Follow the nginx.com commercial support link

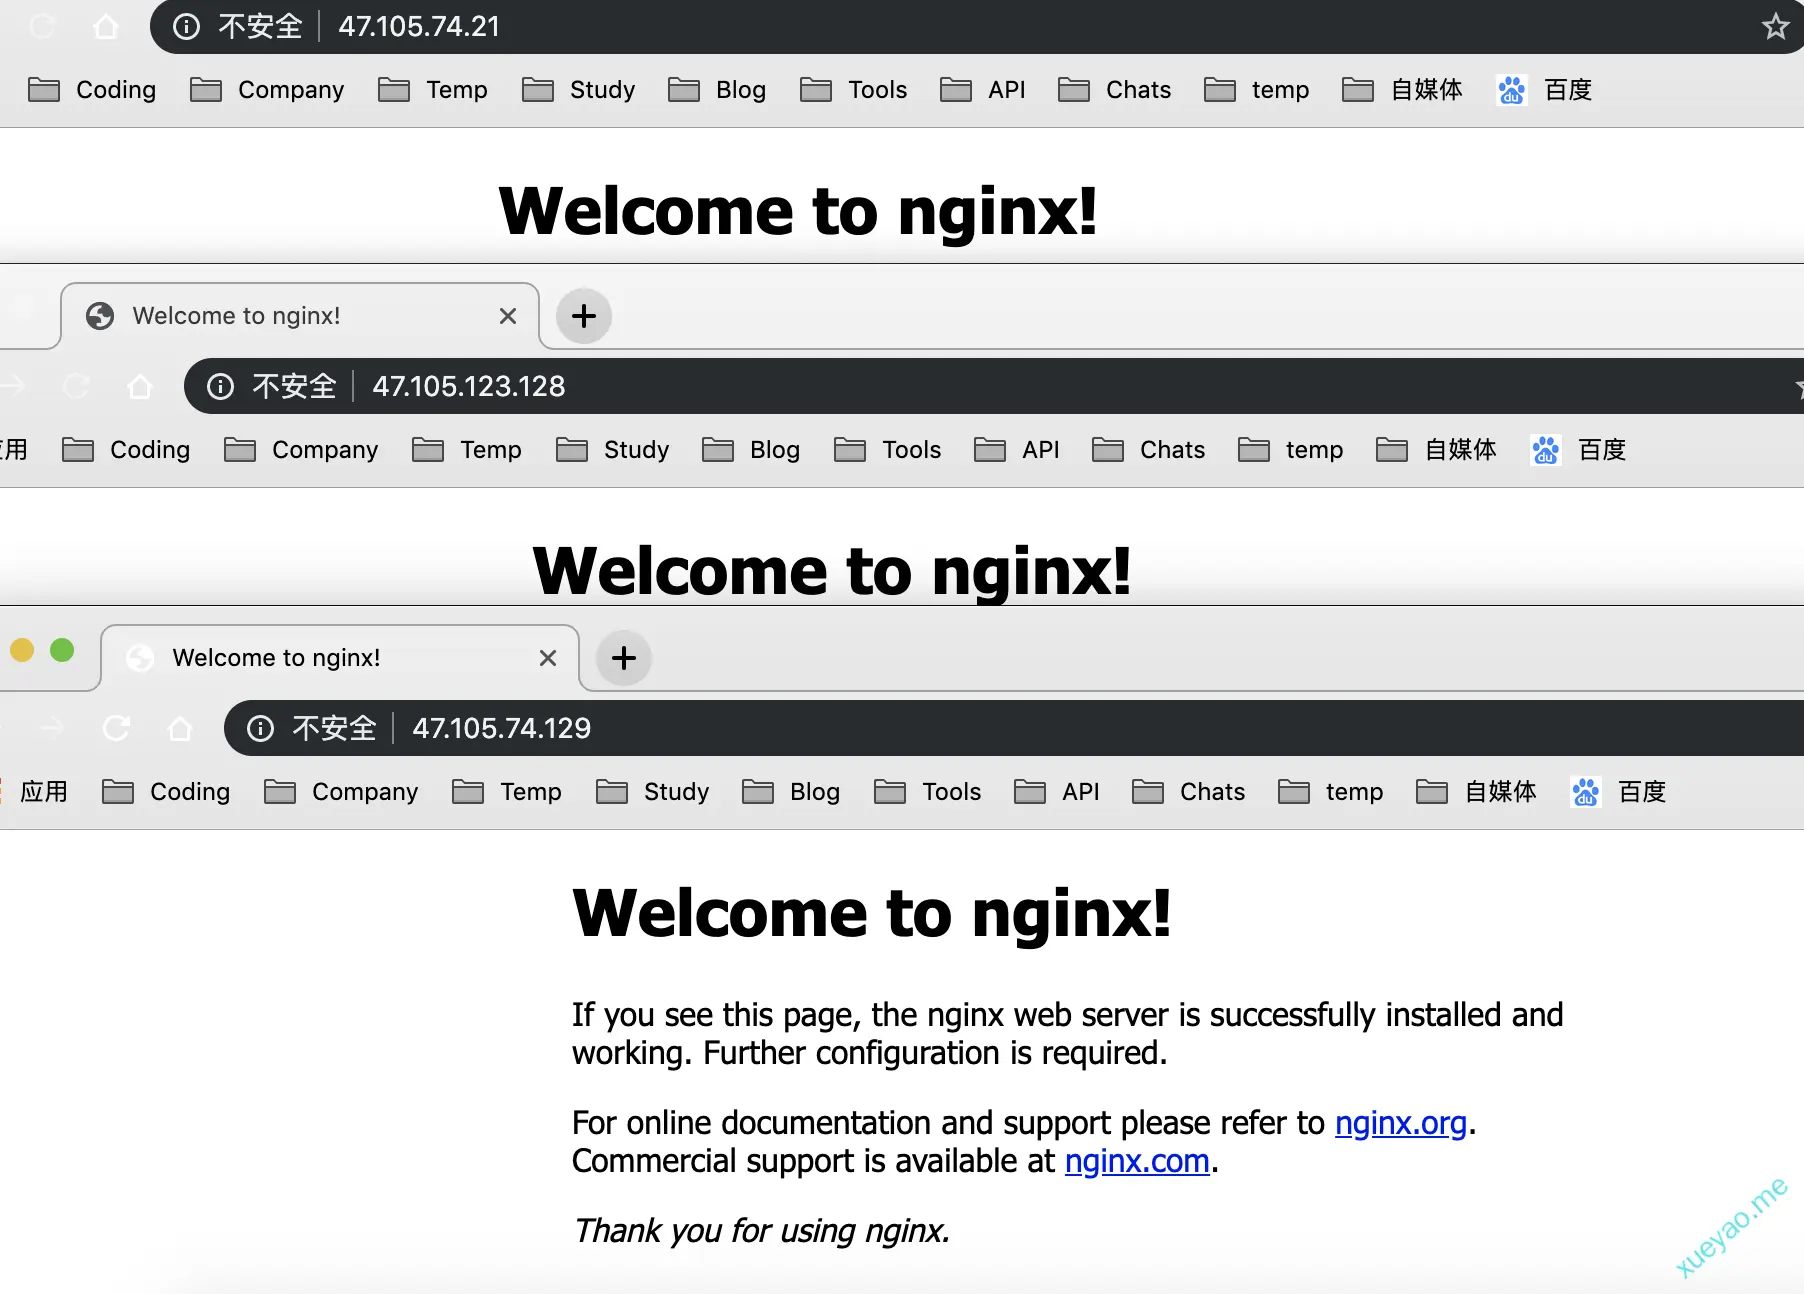pyautogui.click(x=1137, y=1162)
